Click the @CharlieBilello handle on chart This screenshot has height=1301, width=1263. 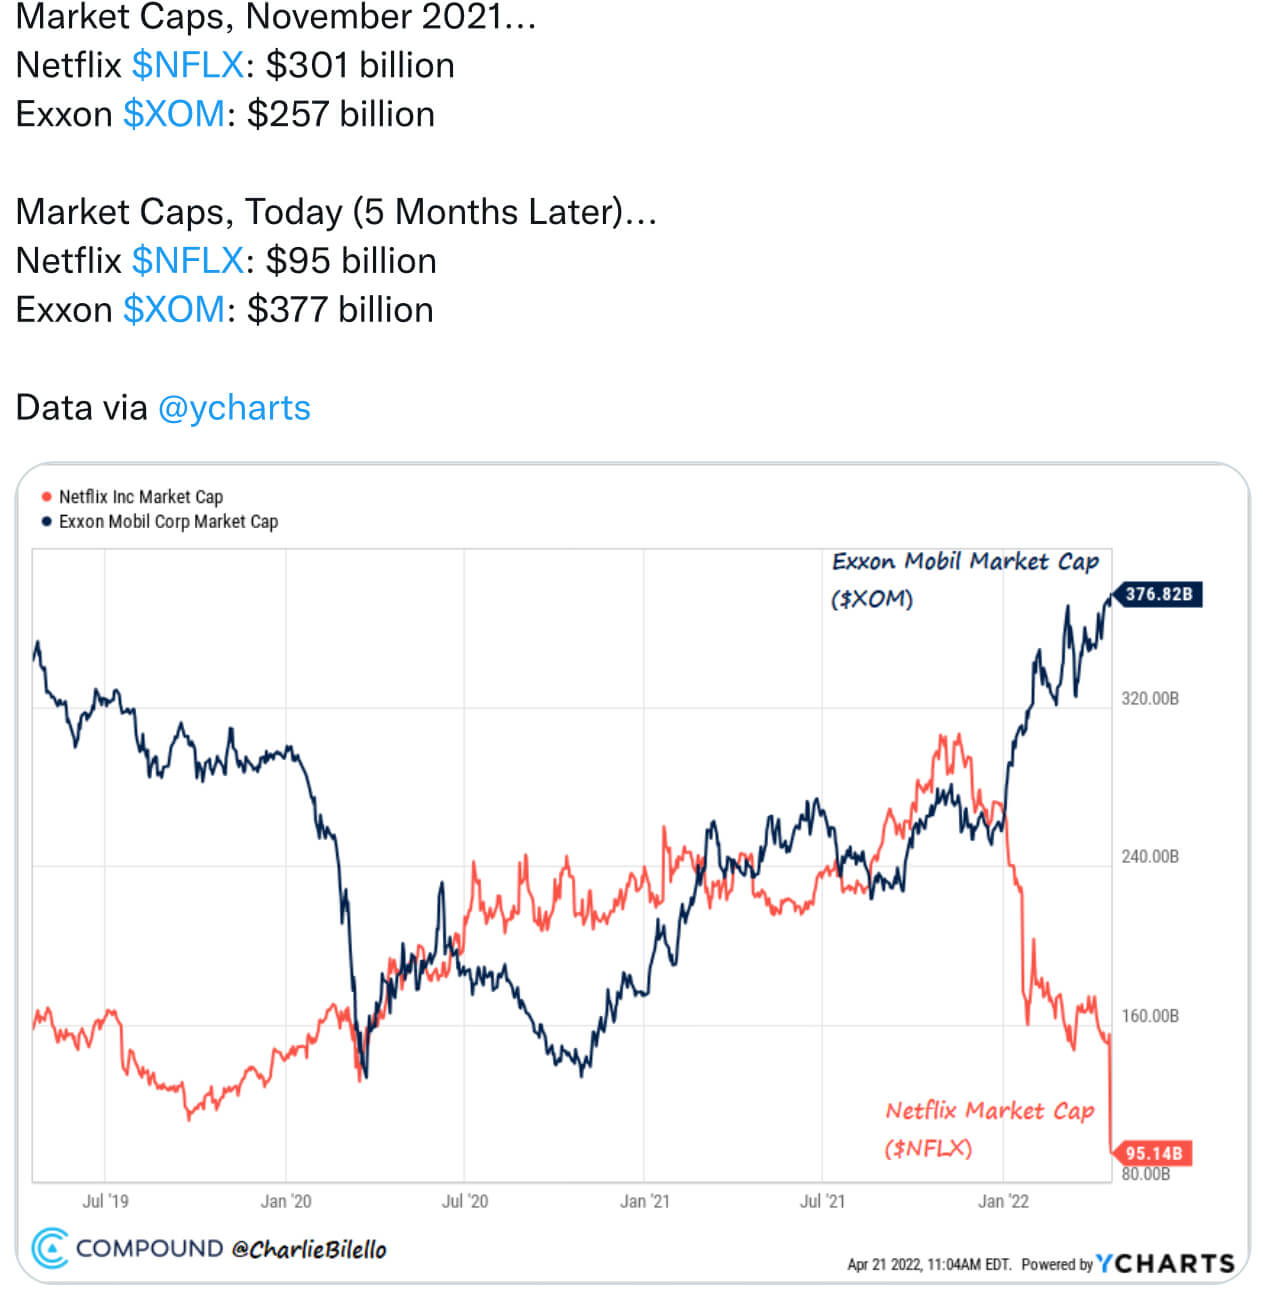point(308,1249)
